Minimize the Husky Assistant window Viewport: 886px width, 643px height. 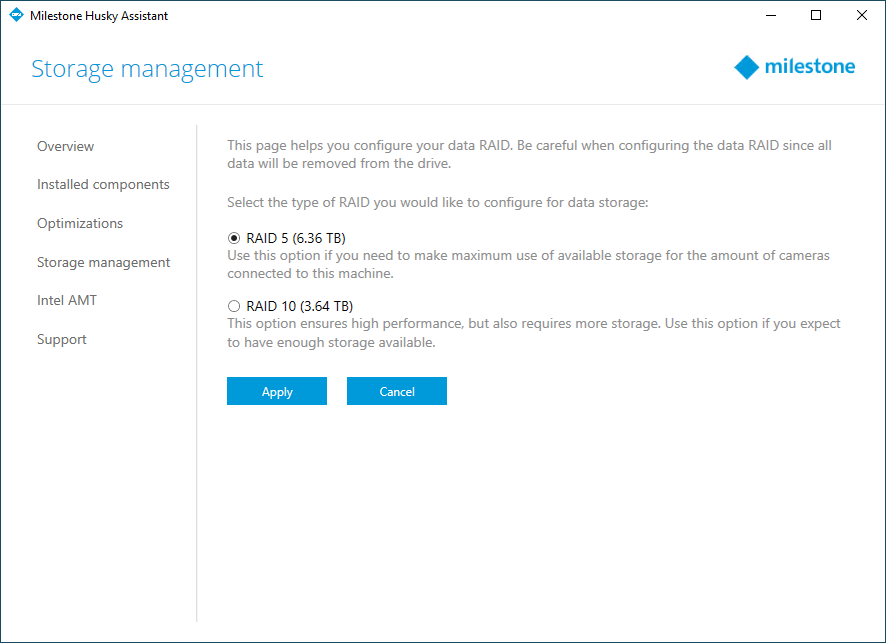(x=771, y=15)
